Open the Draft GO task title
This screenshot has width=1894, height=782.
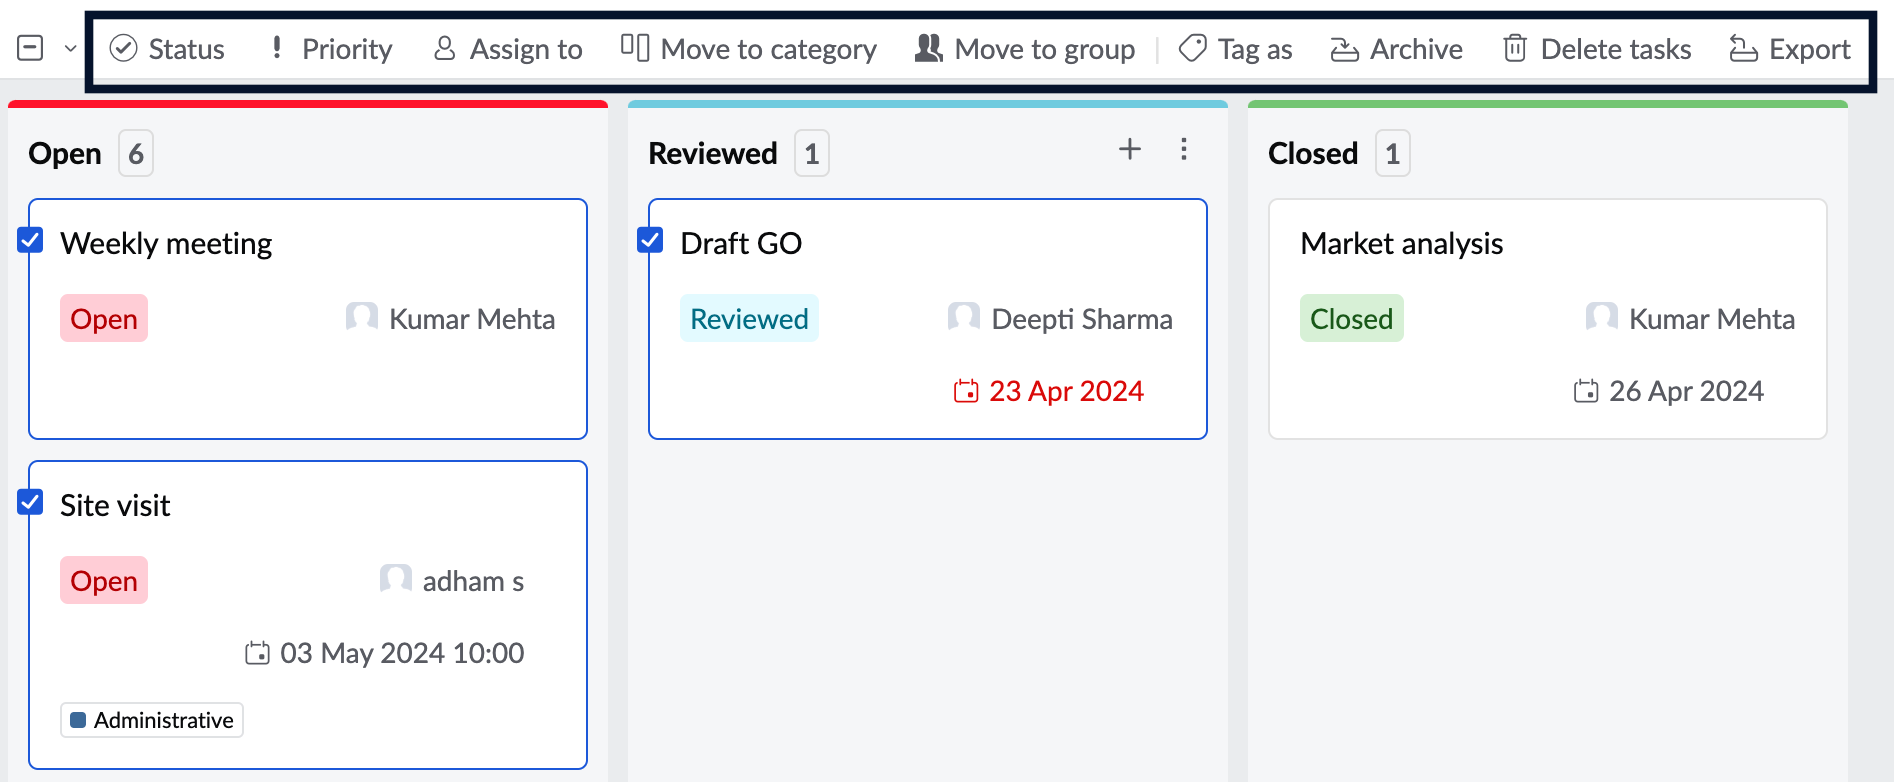[741, 243]
